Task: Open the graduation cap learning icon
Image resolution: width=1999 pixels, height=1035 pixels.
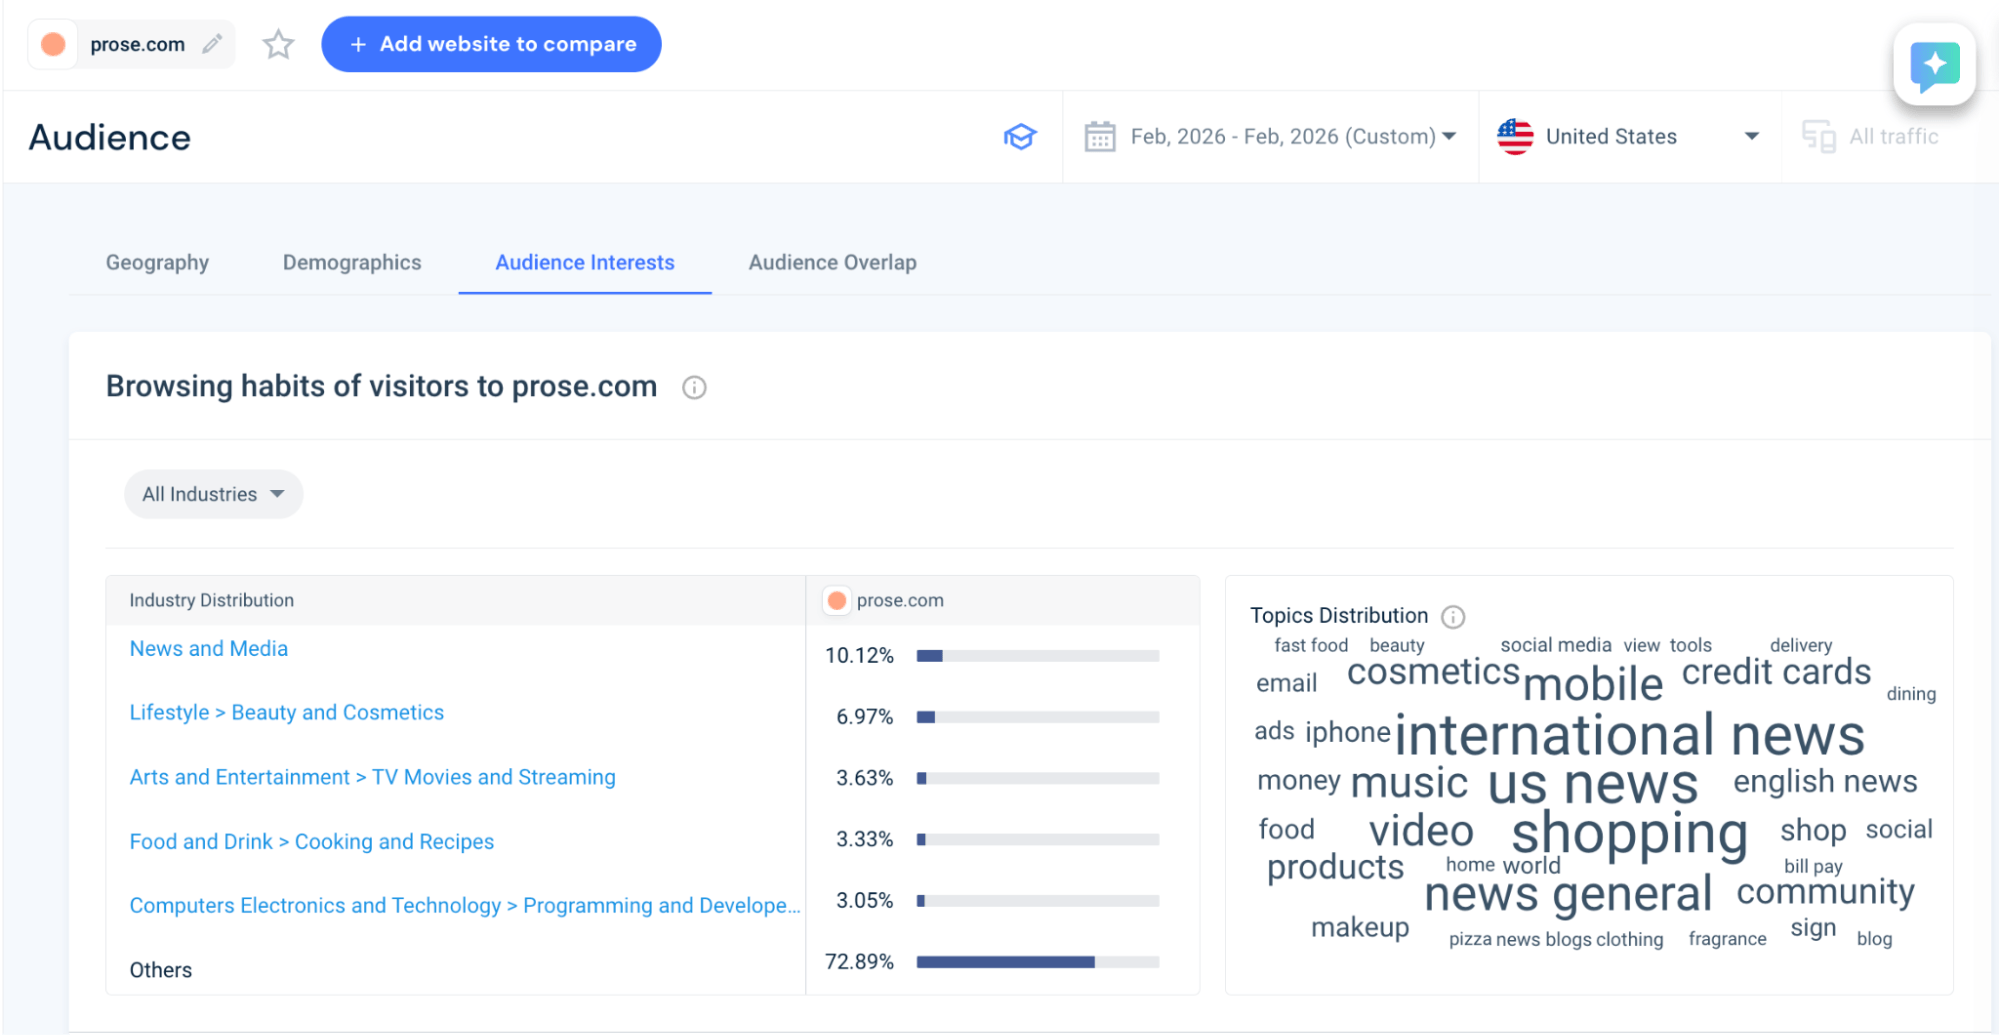Action: (1020, 136)
